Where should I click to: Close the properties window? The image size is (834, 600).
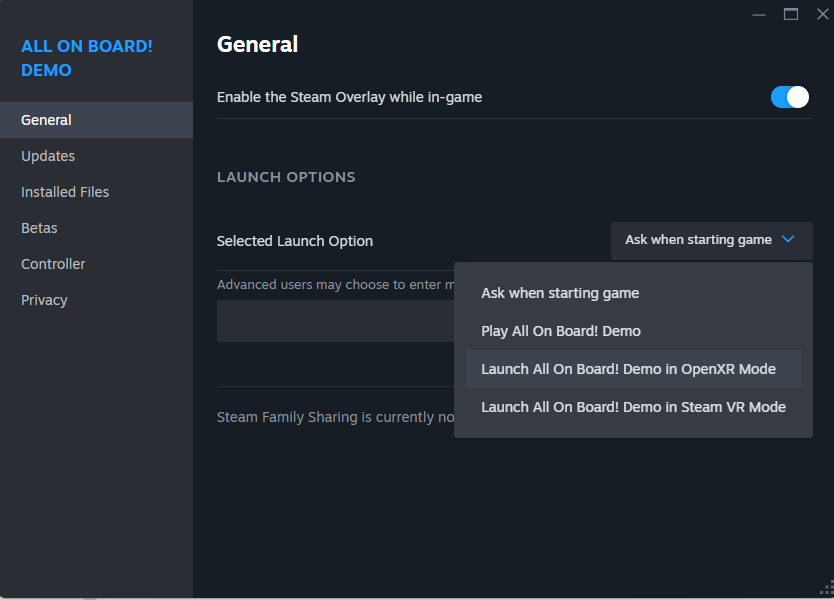(822, 14)
